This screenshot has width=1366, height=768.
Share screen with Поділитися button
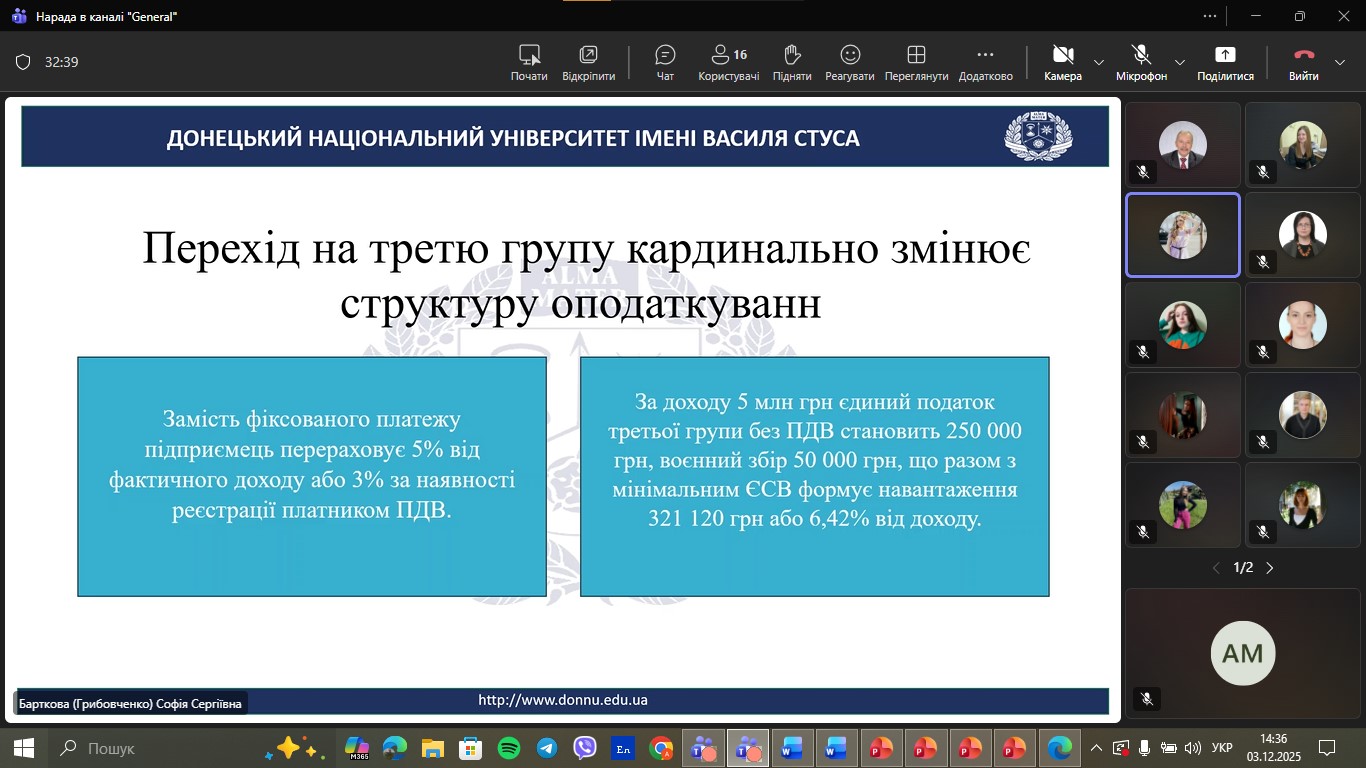click(1225, 62)
